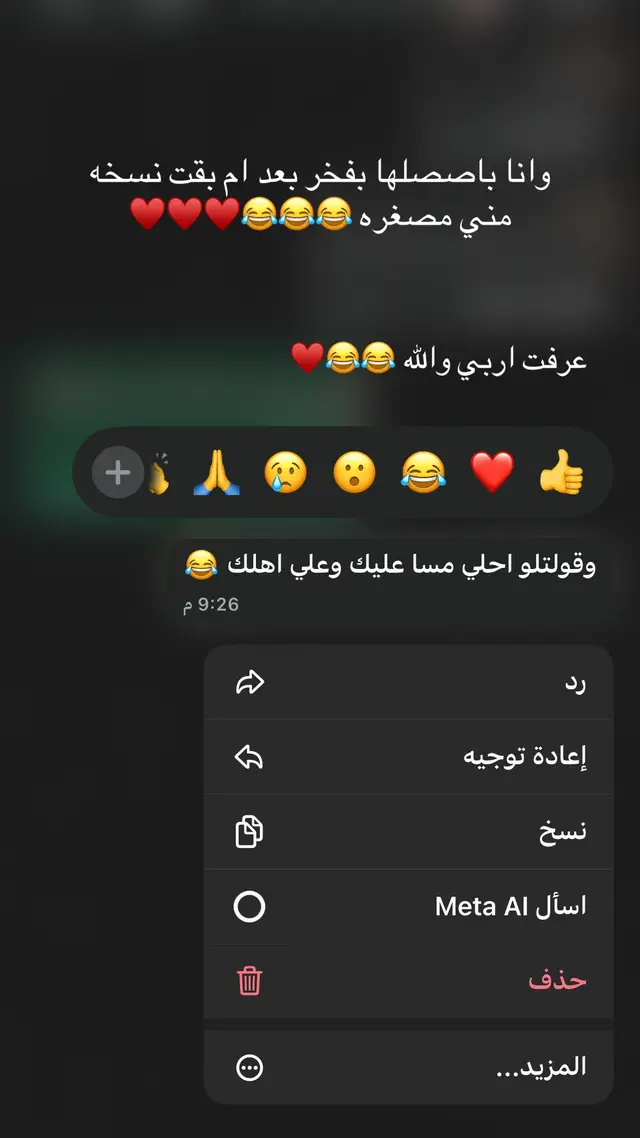React with the red heart emoji

tap(492, 472)
